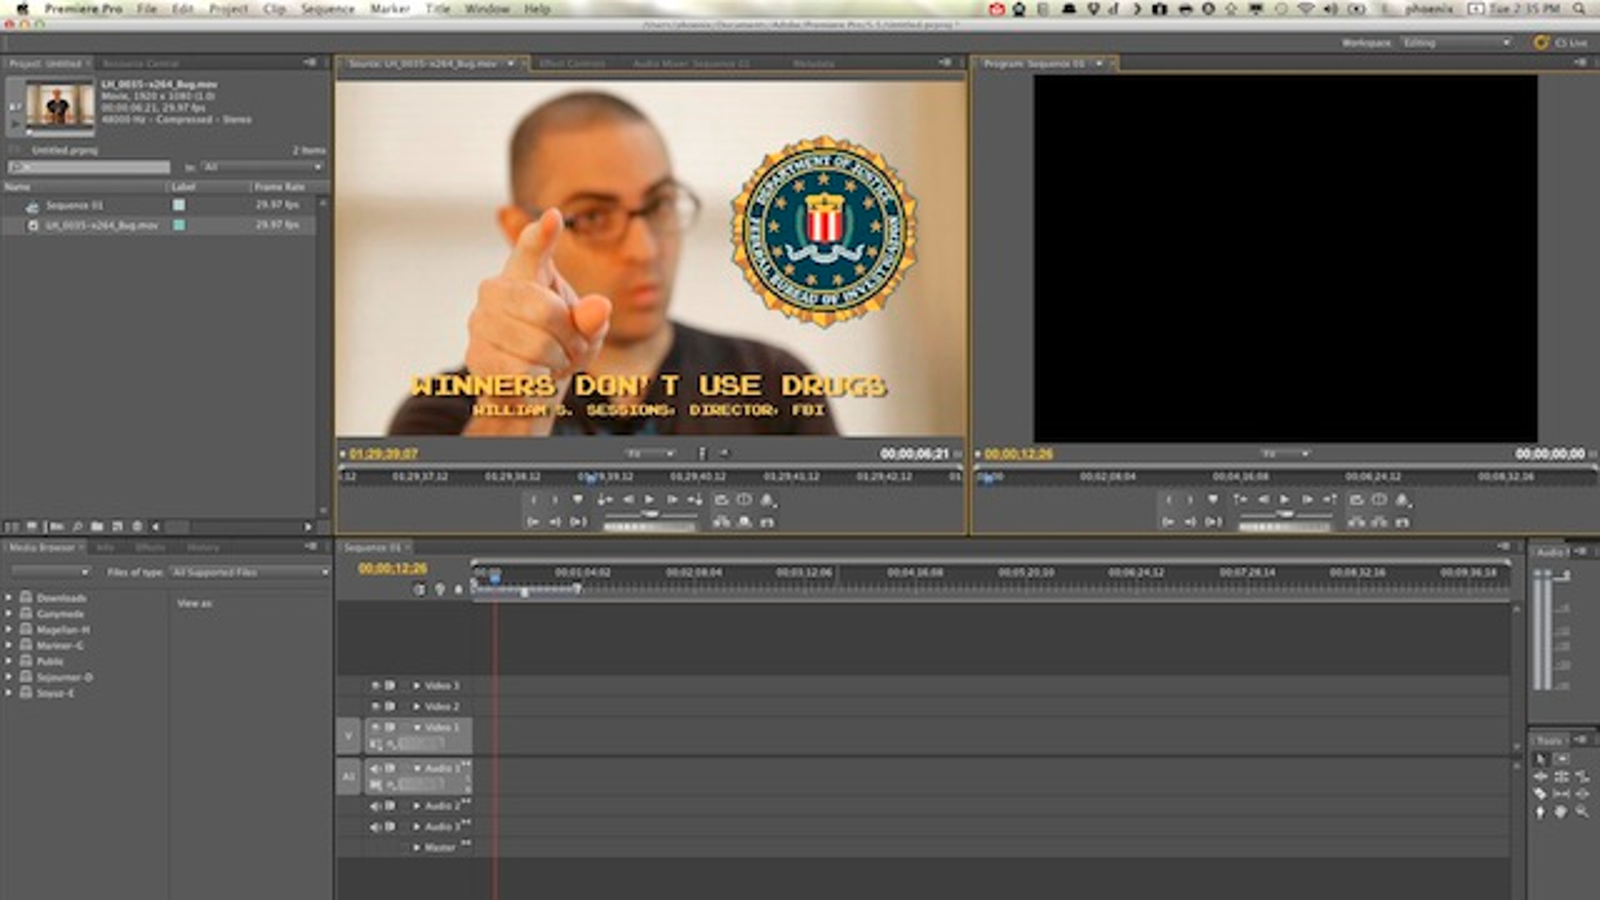The width and height of the screenshot is (1600, 900).
Task: Click Insert button in Source monitor
Action: tap(721, 522)
